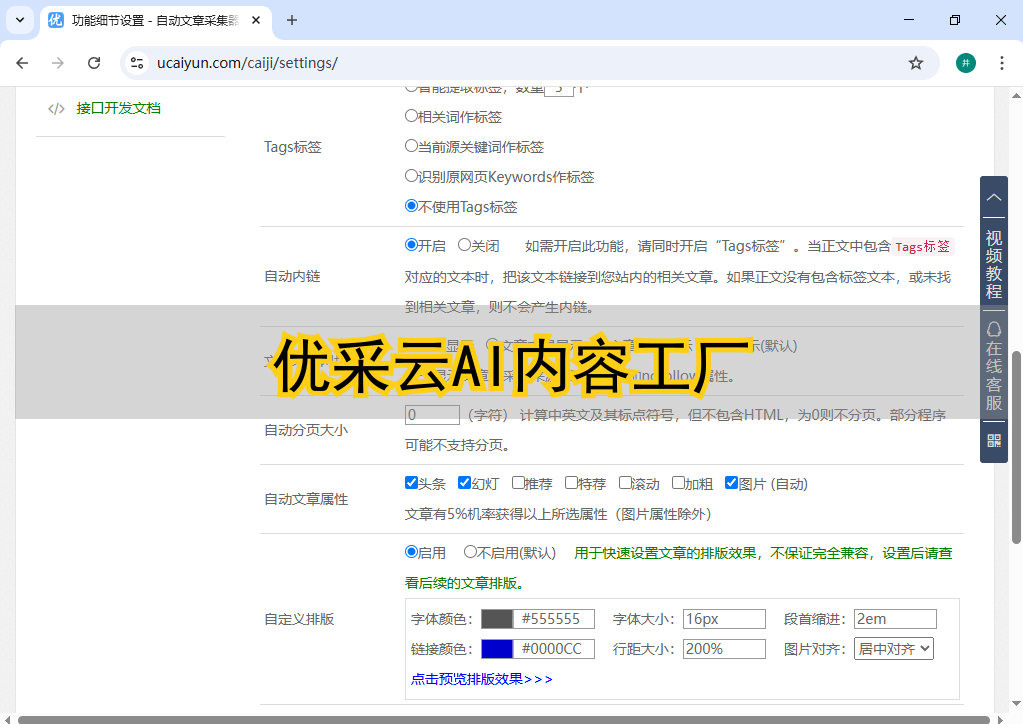
Task: Click 点击预览排版效果 preview link
Action: (481, 679)
